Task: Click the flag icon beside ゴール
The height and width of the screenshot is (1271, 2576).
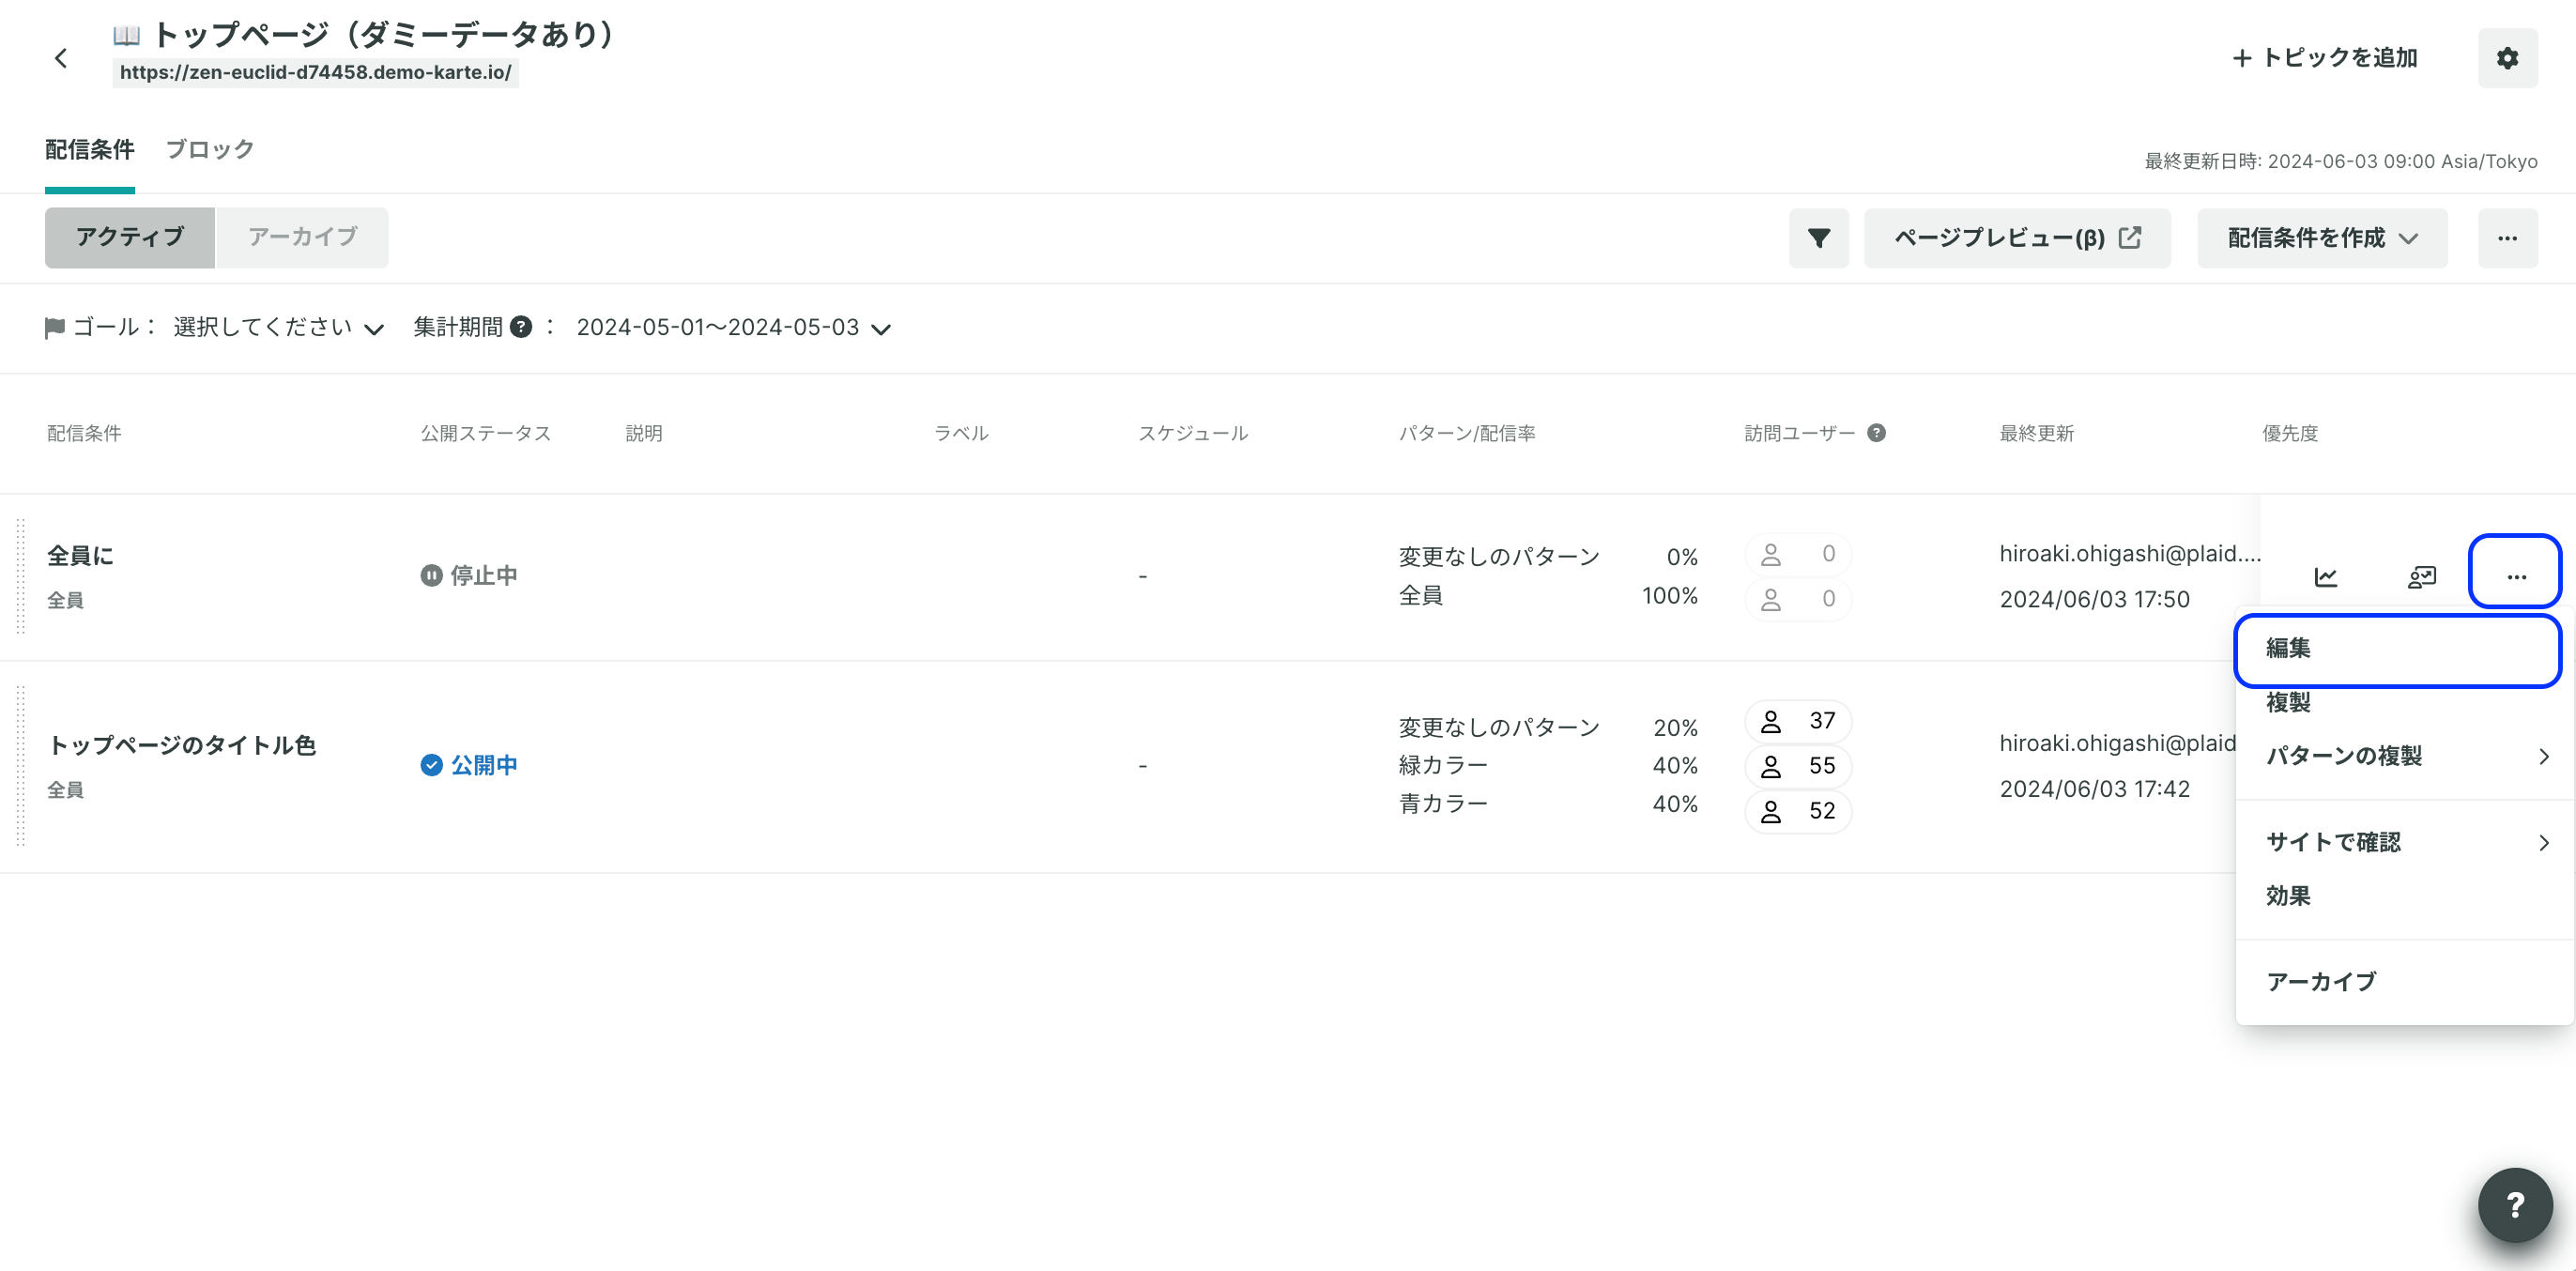Action: [x=55, y=327]
